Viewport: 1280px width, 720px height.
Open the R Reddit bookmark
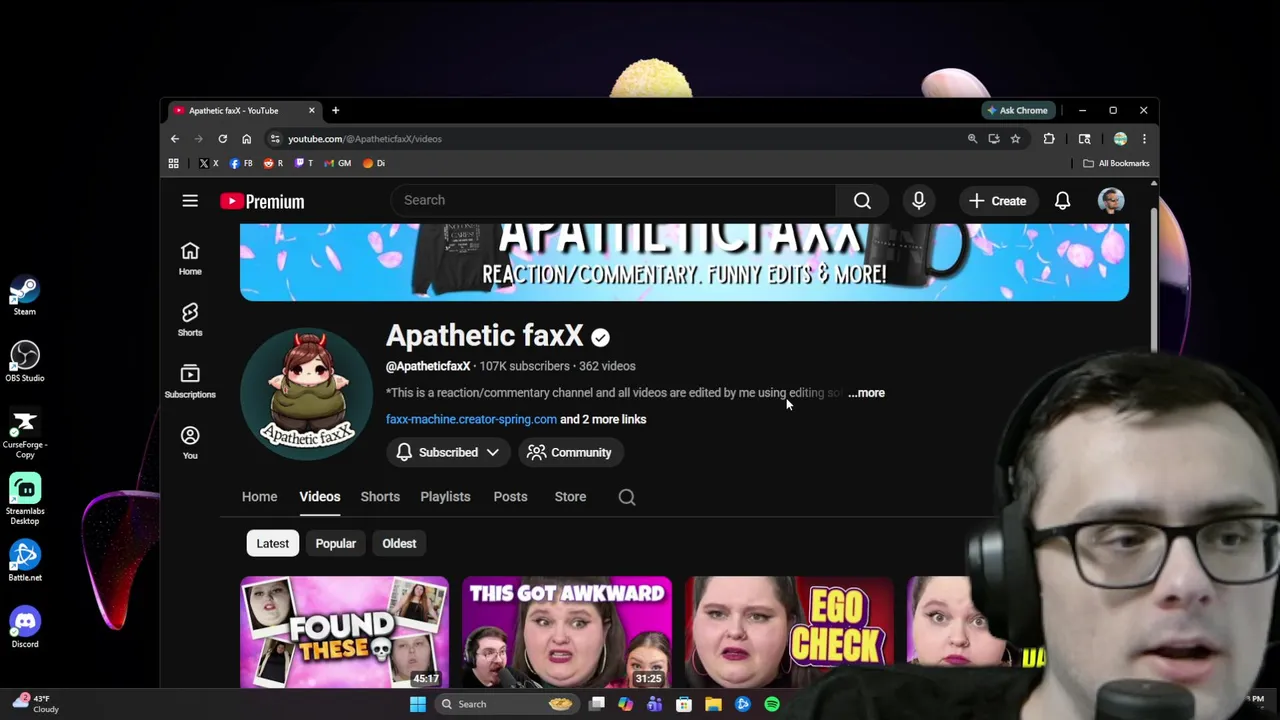coord(273,163)
